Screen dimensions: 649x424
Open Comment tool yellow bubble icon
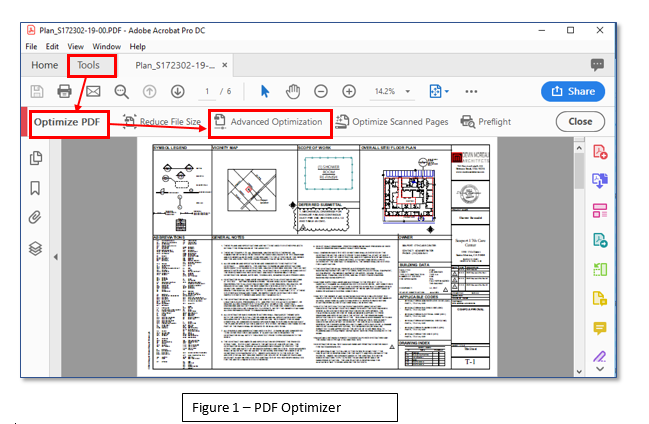pos(600,328)
